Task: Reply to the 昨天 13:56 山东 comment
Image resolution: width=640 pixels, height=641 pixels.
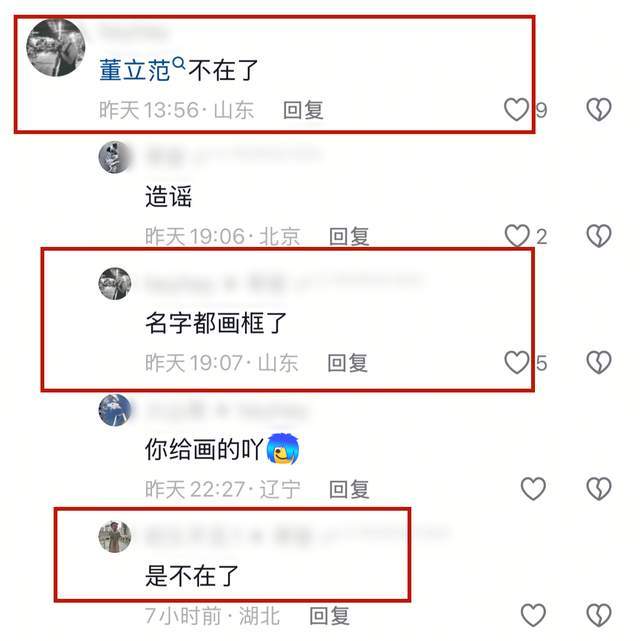Action: [x=304, y=110]
